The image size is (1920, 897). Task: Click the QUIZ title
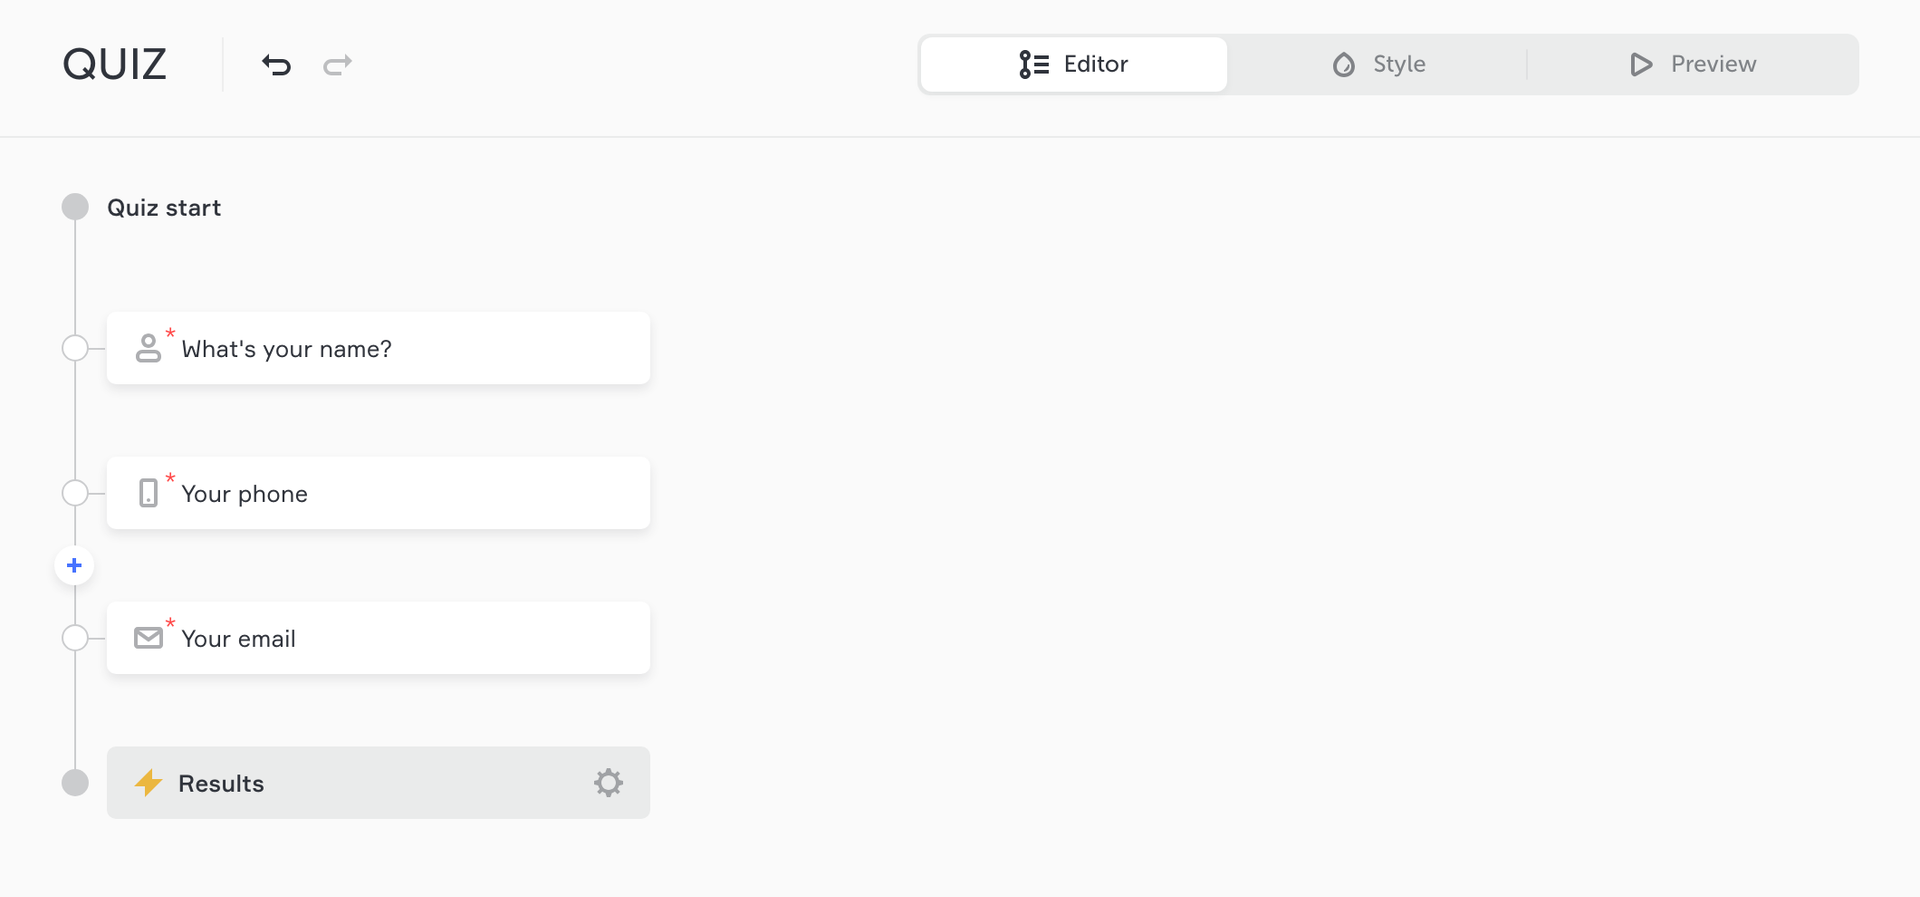point(114,65)
